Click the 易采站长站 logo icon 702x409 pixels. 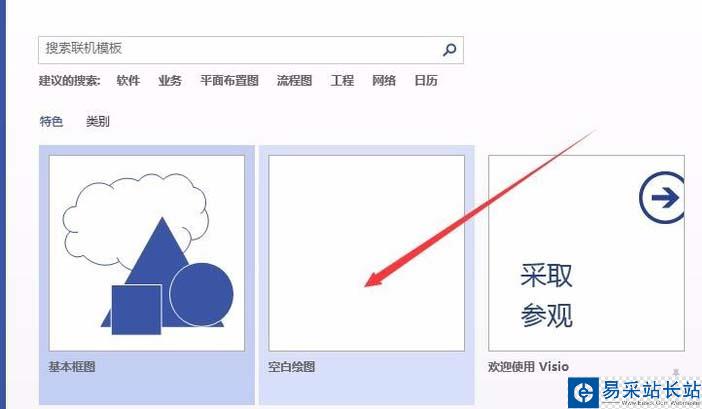point(583,392)
